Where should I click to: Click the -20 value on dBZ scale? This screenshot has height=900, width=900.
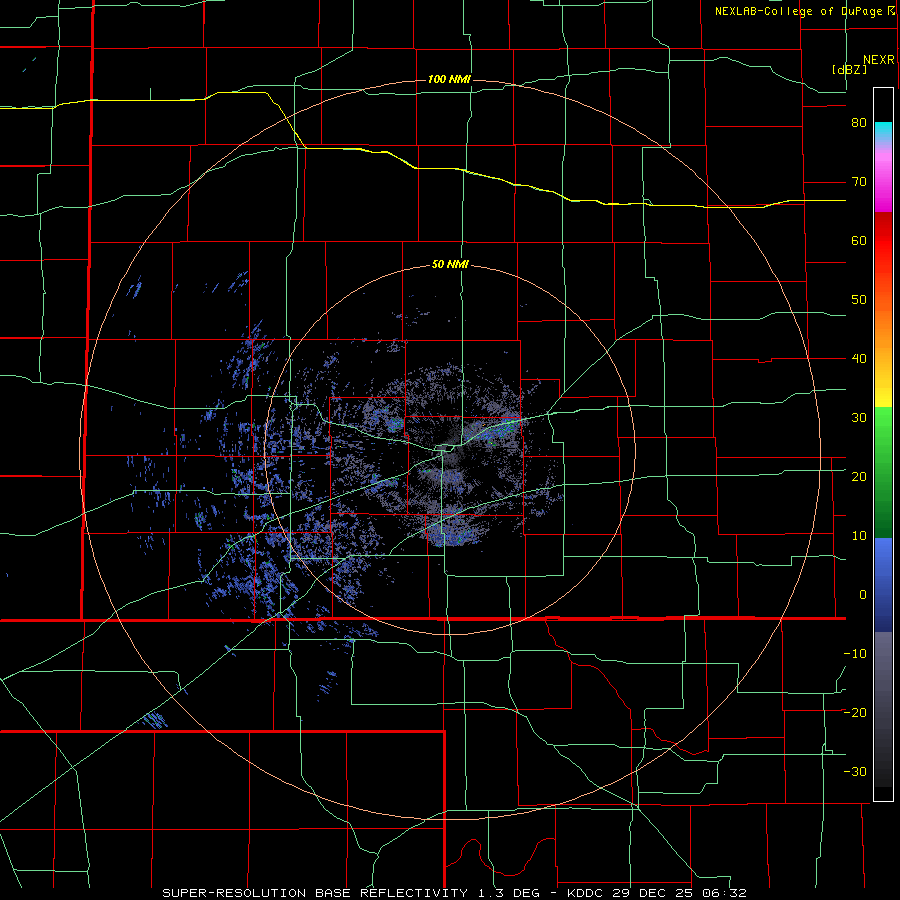click(x=855, y=712)
